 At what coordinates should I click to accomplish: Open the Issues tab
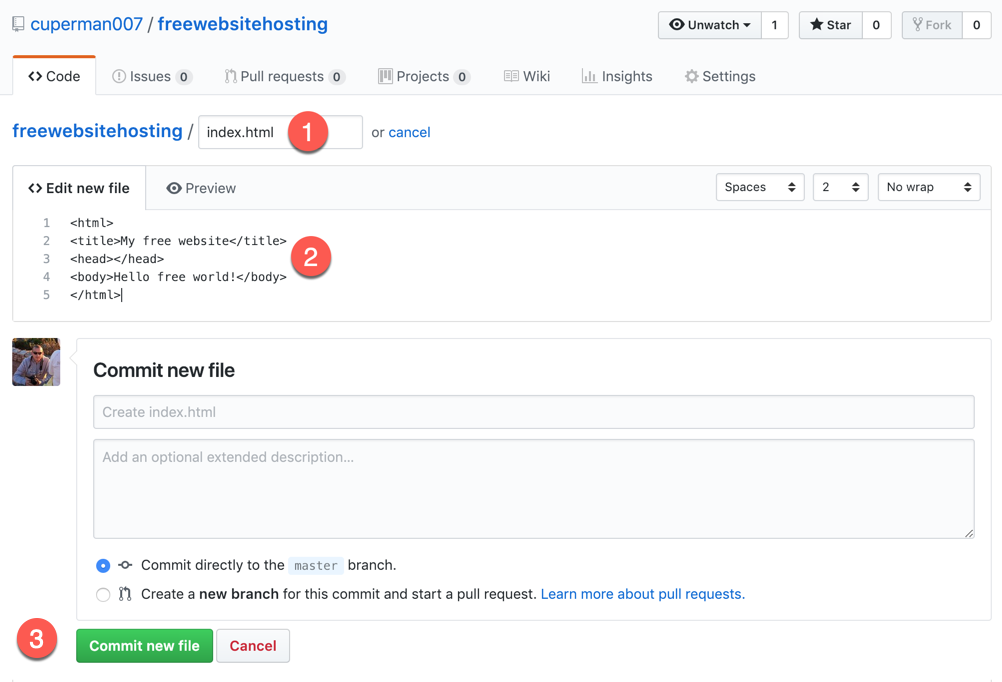click(150, 76)
